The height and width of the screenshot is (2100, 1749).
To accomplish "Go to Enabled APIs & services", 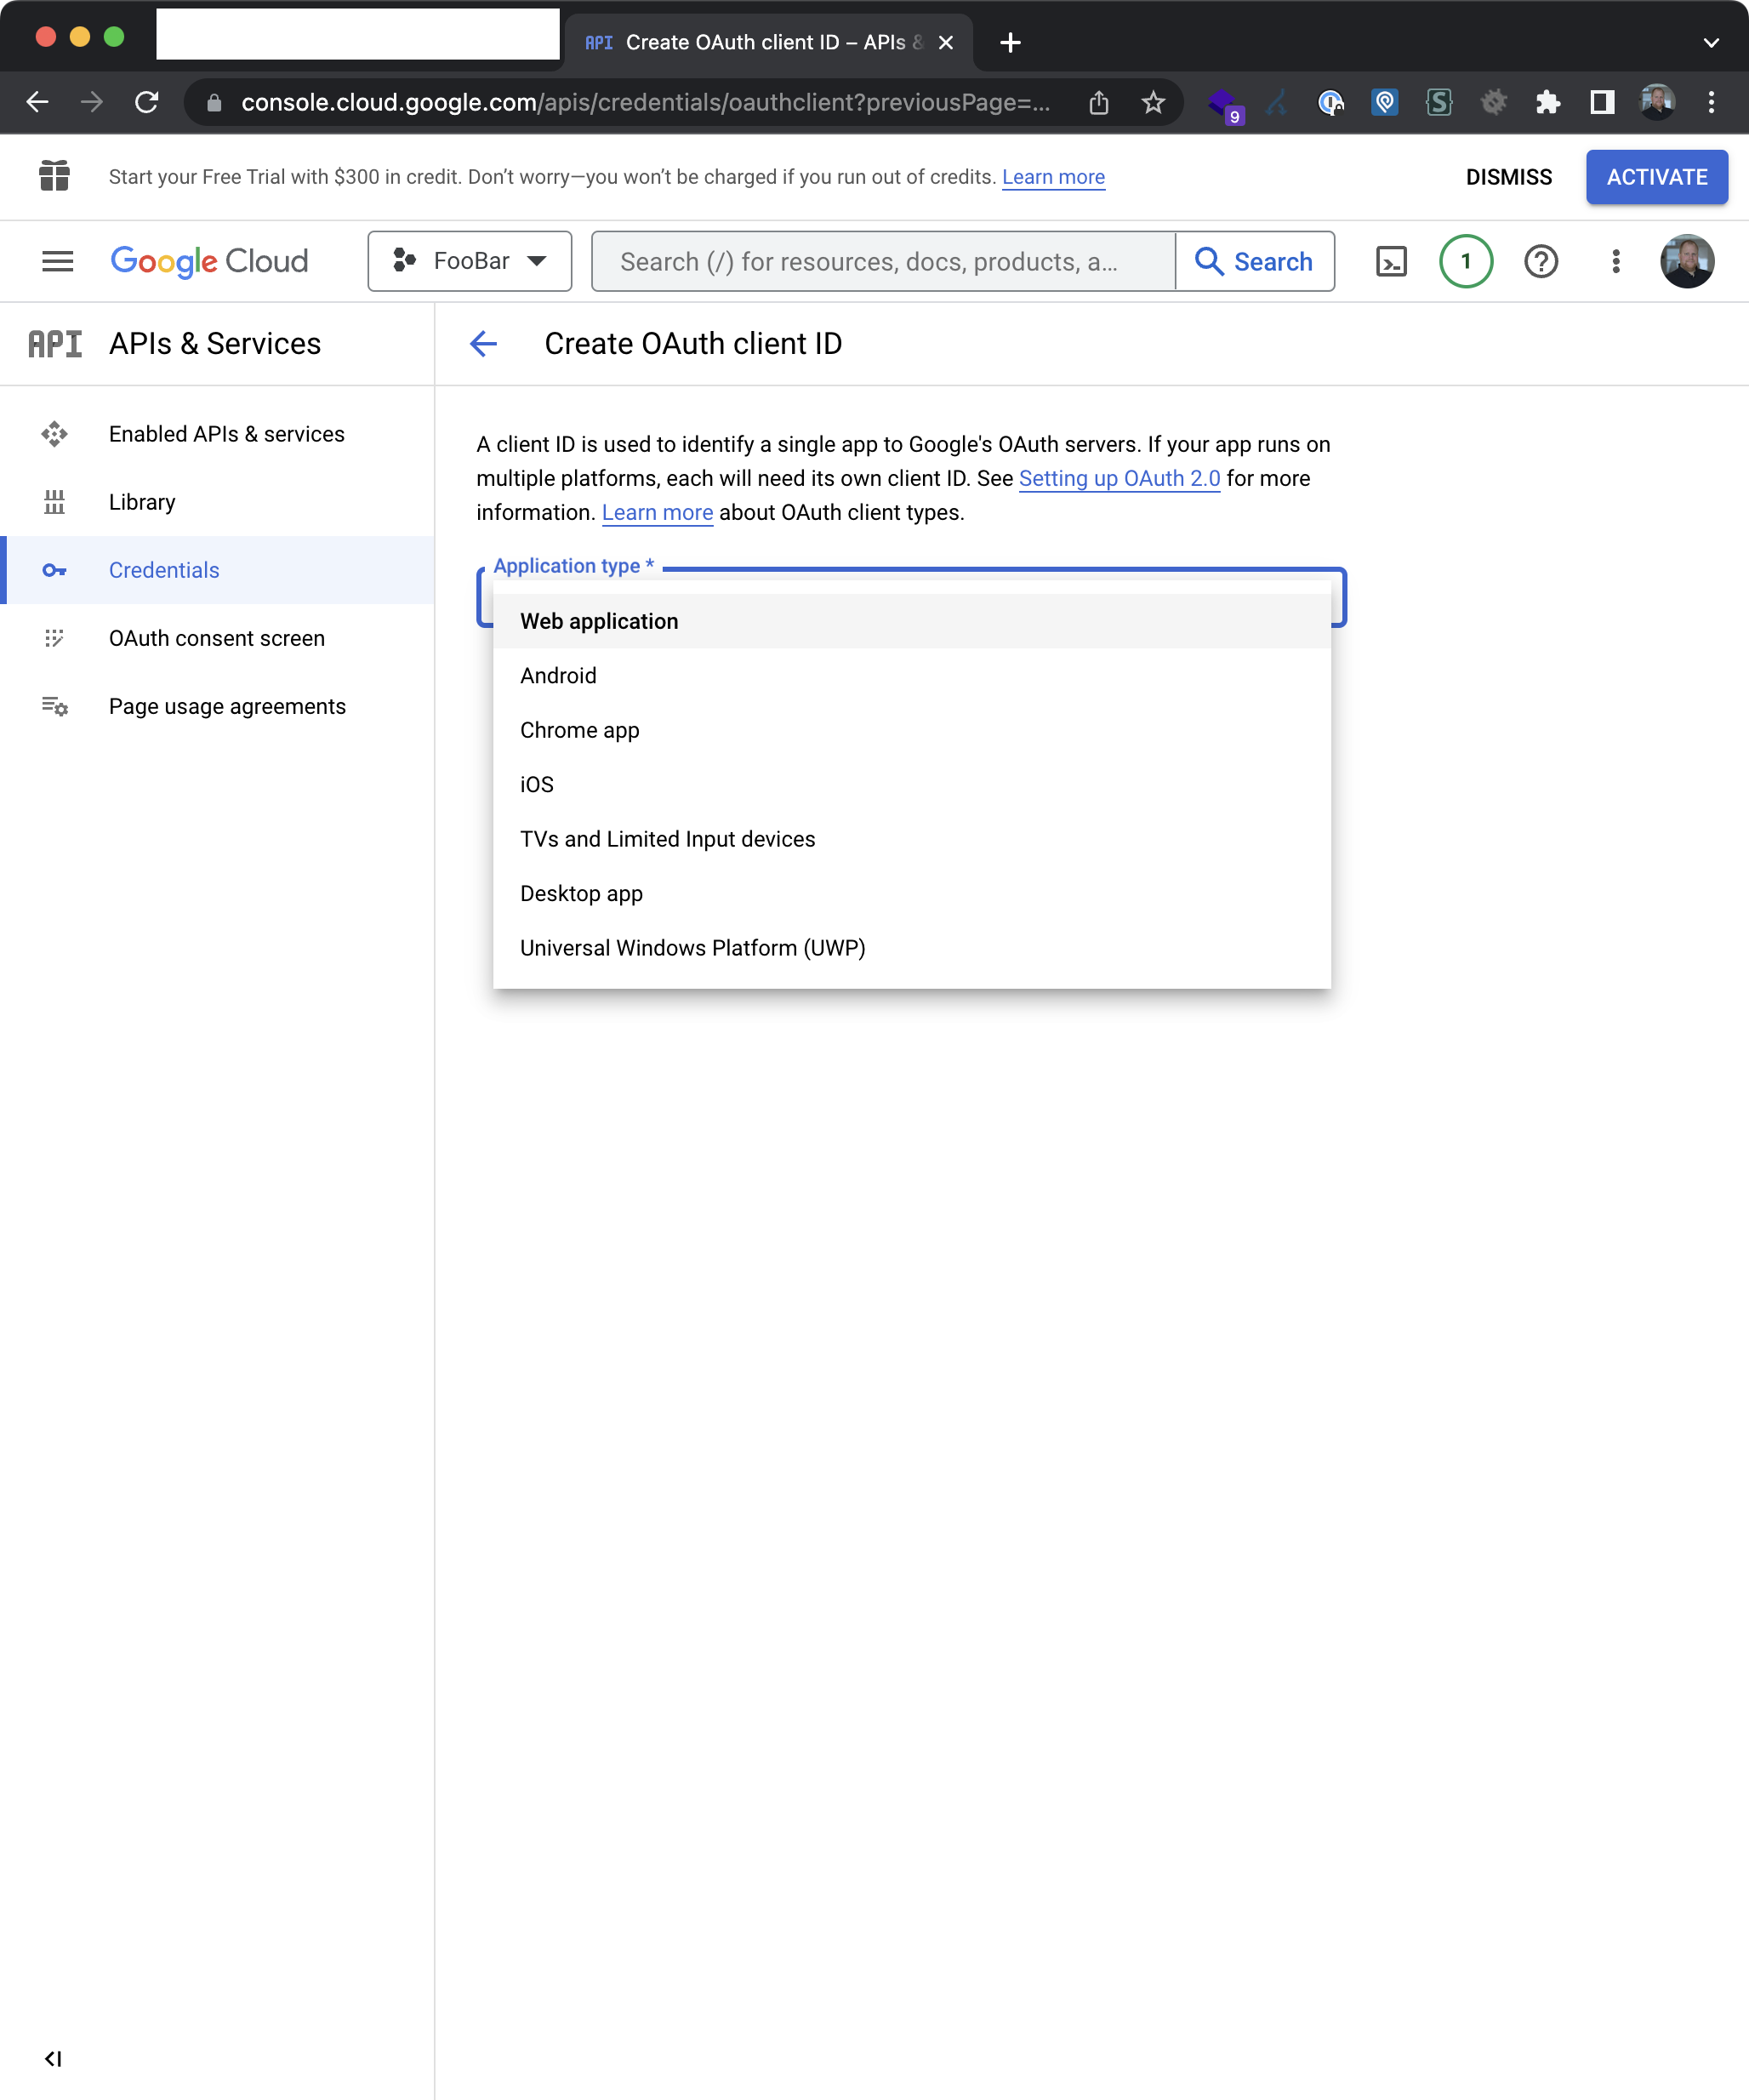I will point(226,434).
